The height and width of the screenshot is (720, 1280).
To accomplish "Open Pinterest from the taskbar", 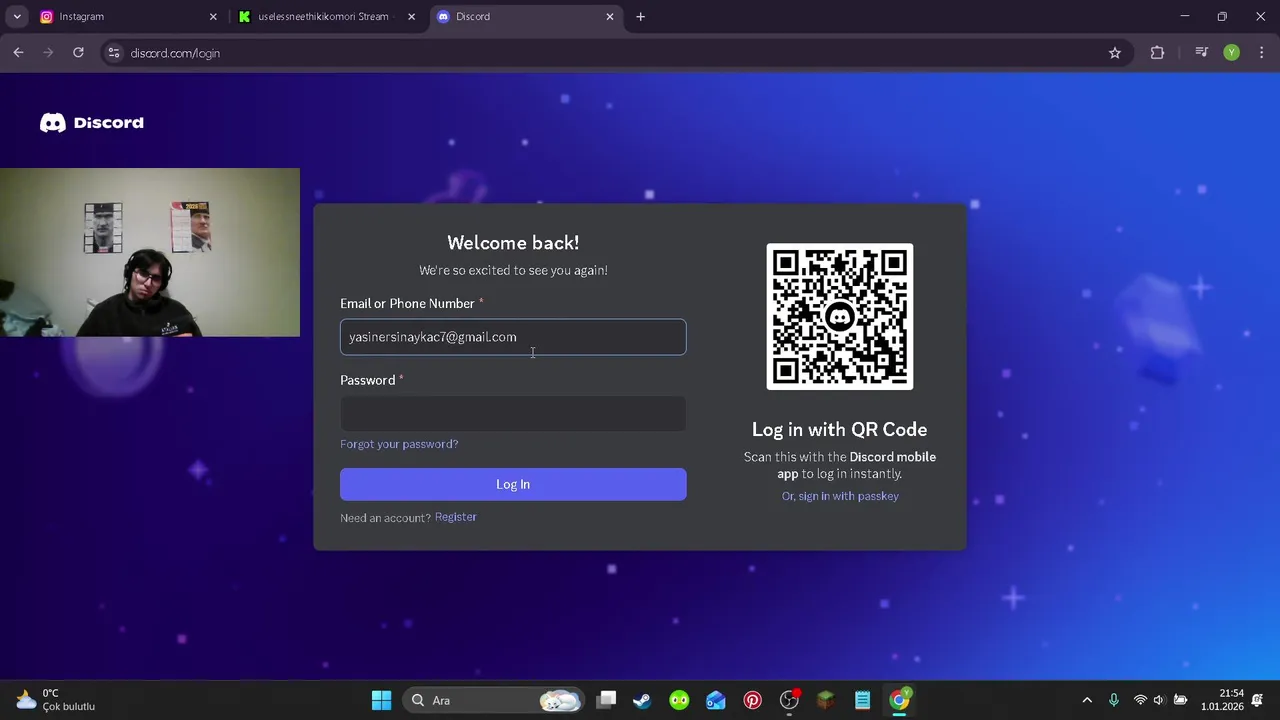I will click(753, 700).
